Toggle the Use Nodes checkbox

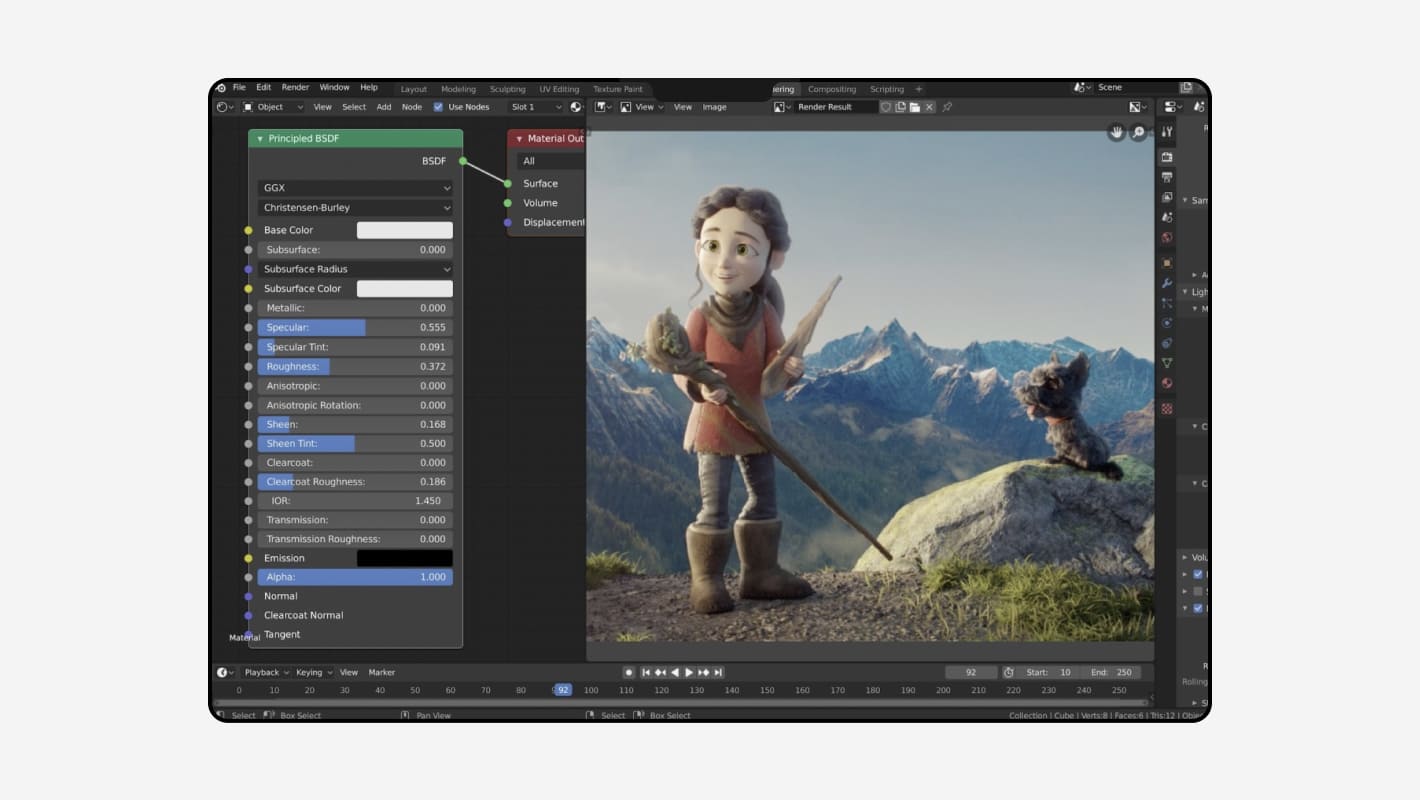[x=438, y=107]
